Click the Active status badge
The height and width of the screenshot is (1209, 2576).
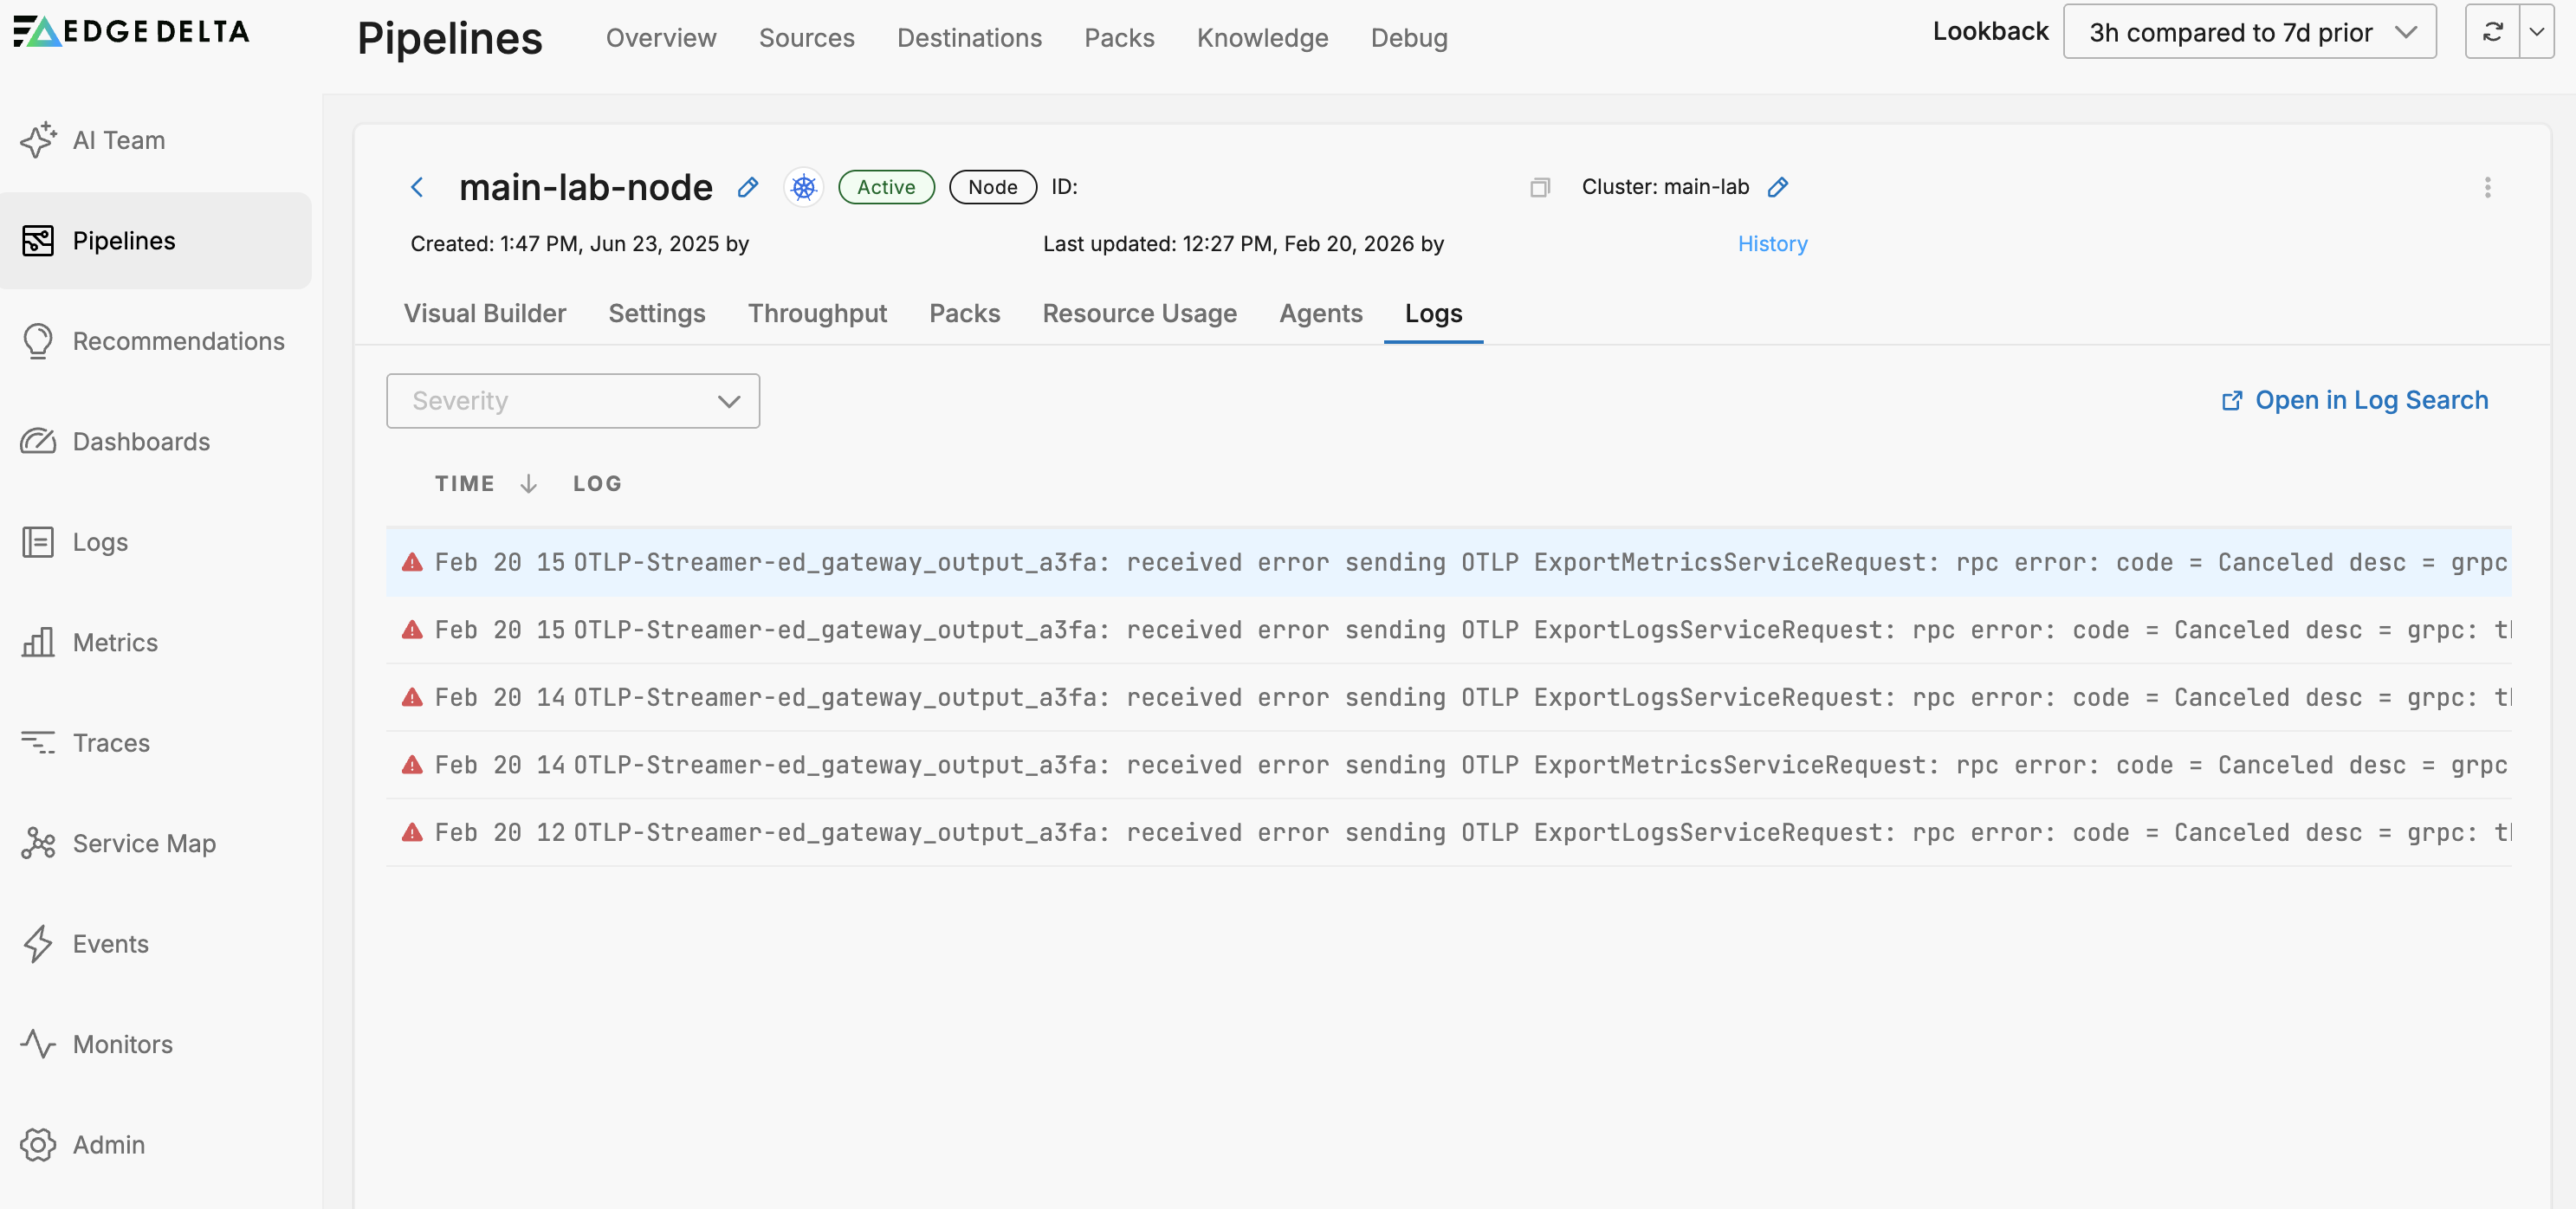[886, 187]
